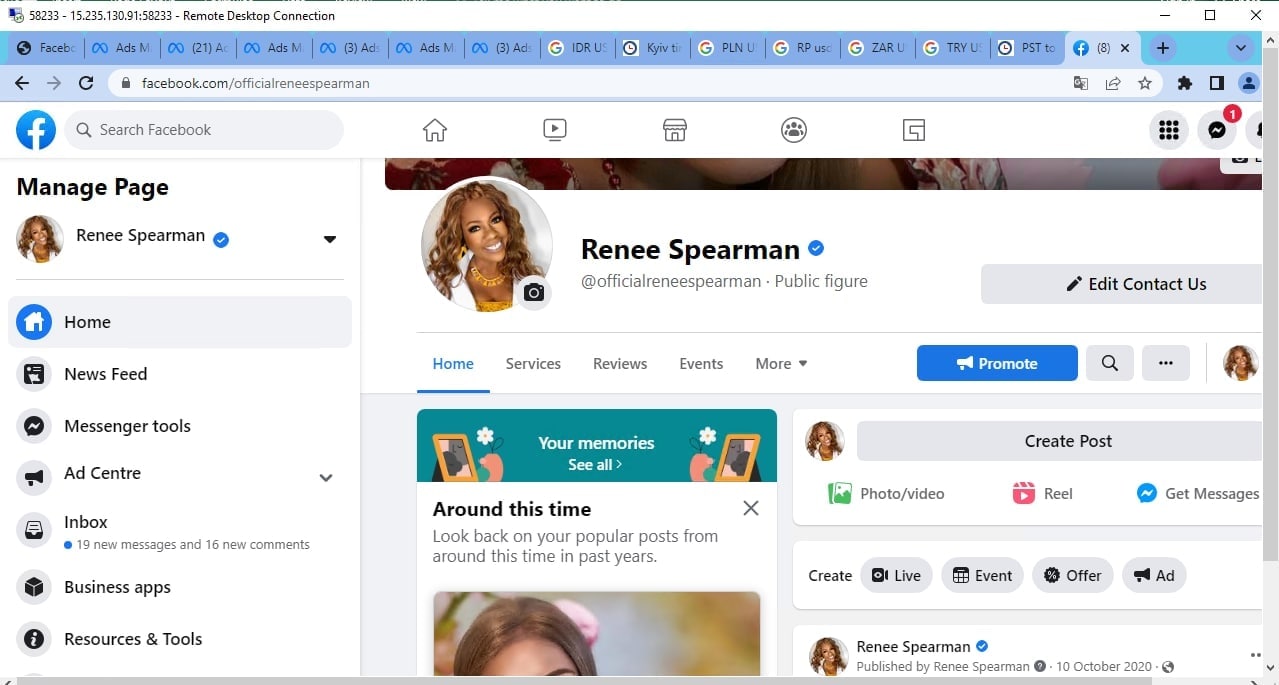The height and width of the screenshot is (685, 1279).
Task: Click Renee Spearman post author name link
Action: coord(913,647)
